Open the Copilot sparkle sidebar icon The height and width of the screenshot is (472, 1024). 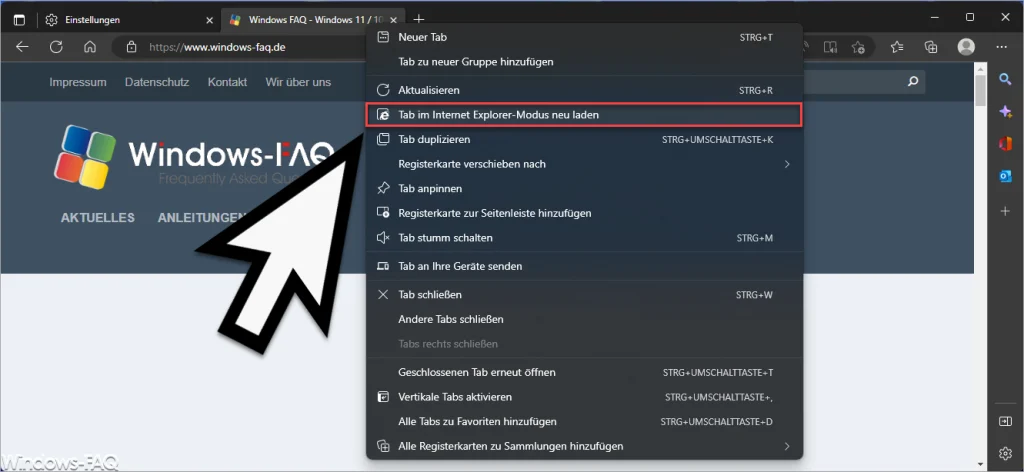[x=1005, y=112]
